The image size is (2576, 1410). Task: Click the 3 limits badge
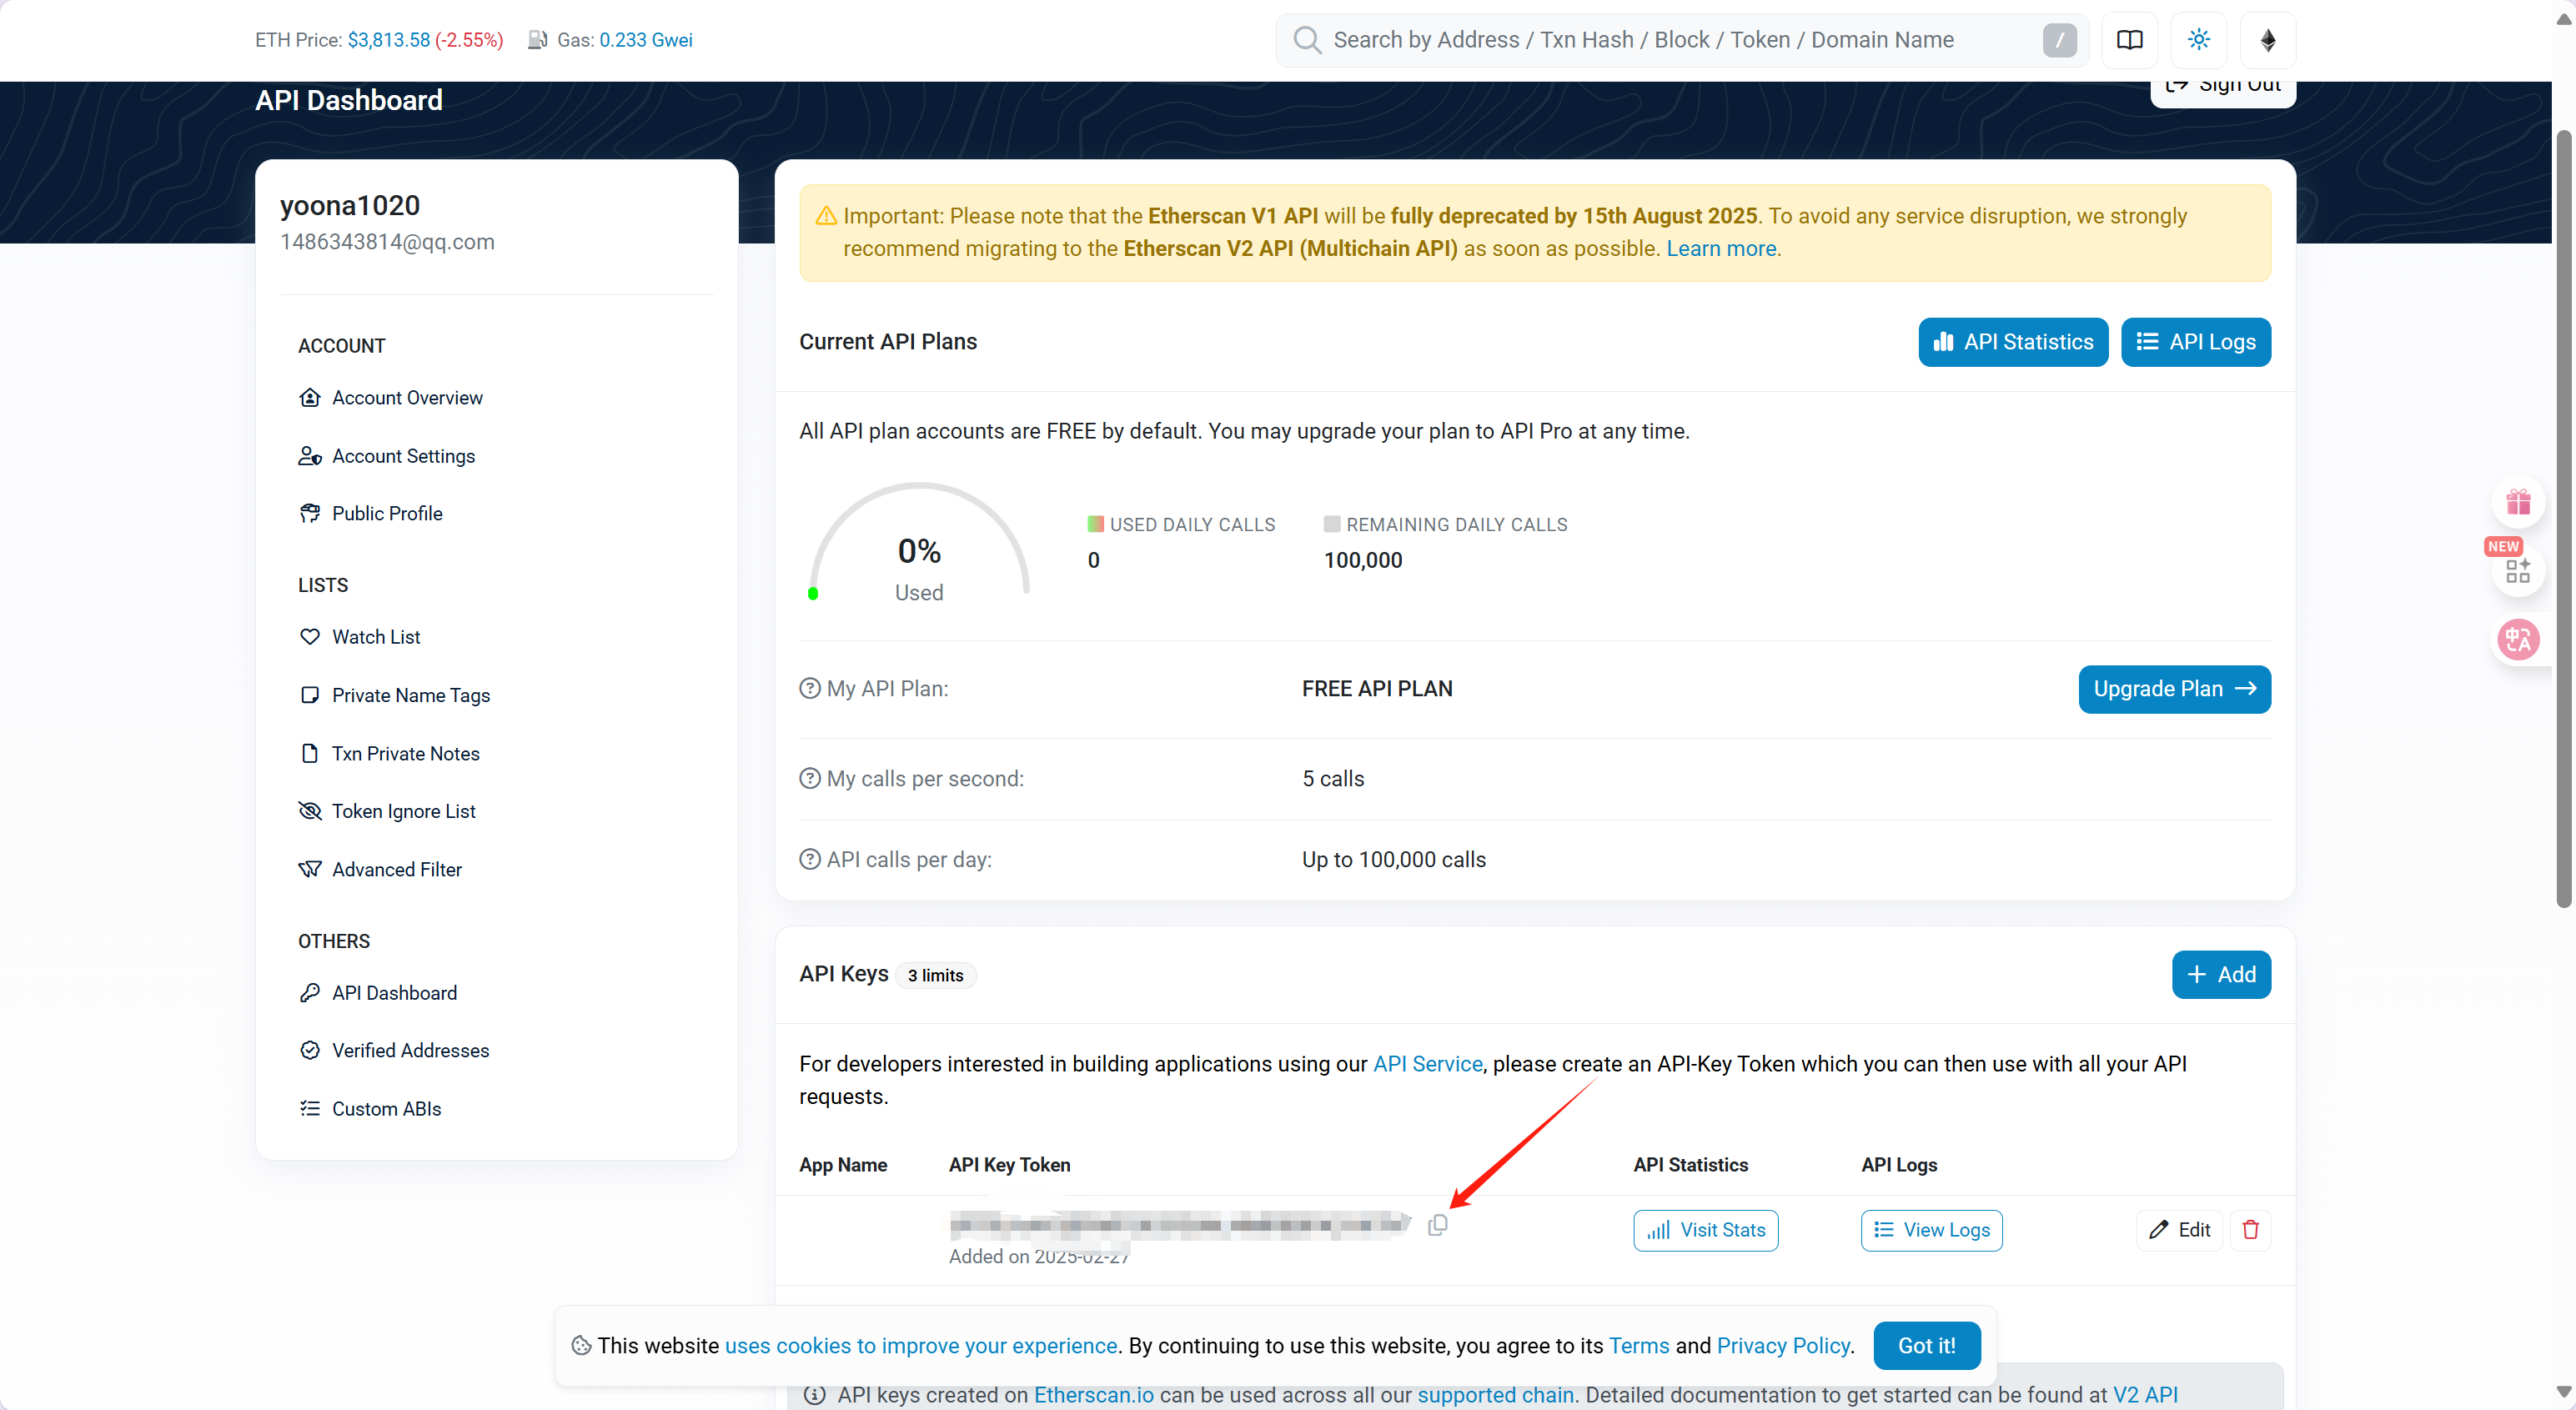pyautogui.click(x=934, y=976)
